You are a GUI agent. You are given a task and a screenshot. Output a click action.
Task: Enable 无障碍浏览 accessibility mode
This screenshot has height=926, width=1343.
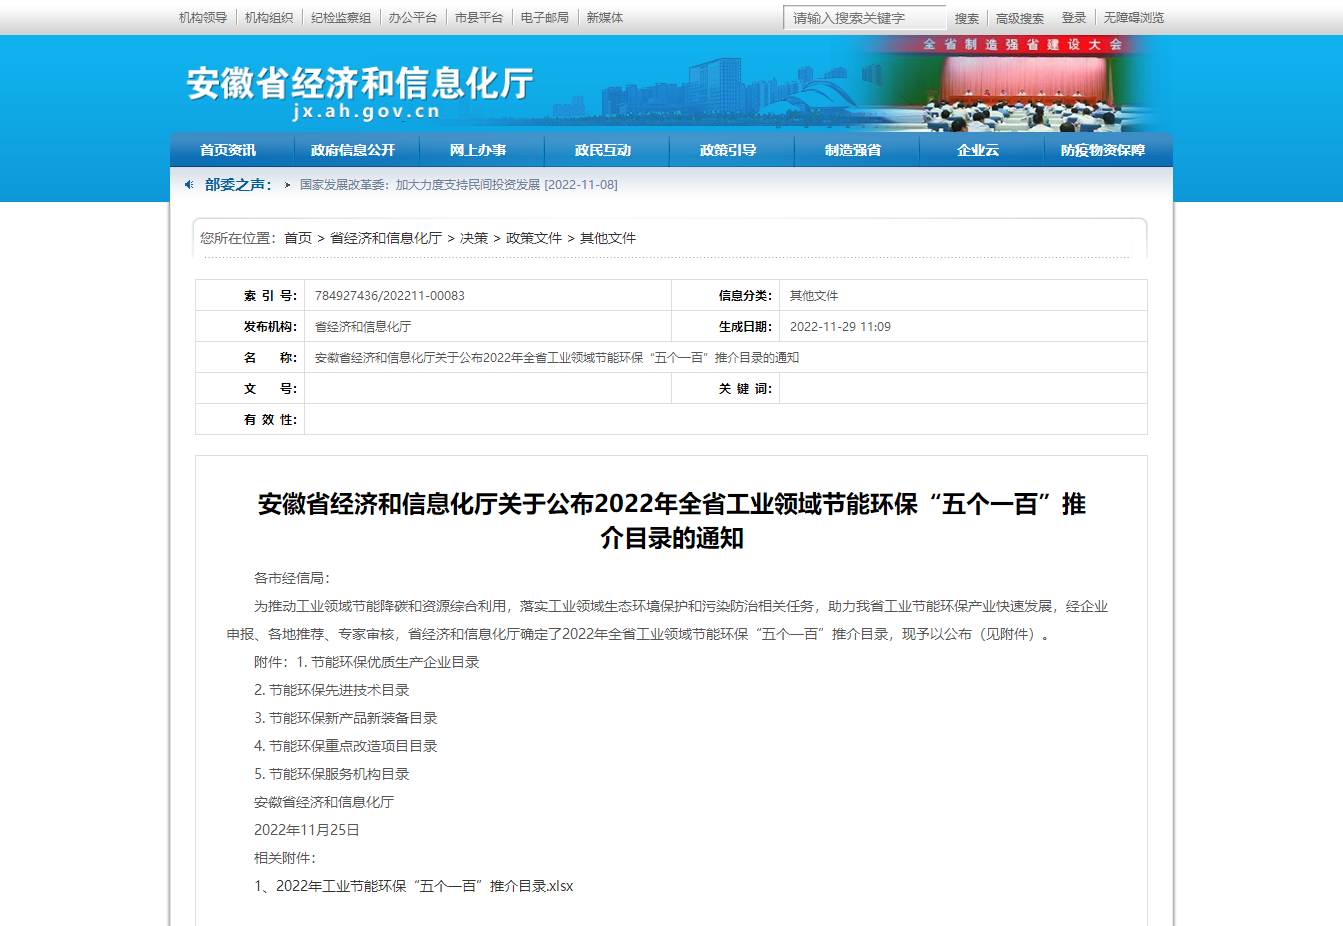(x=1133, y=18)
